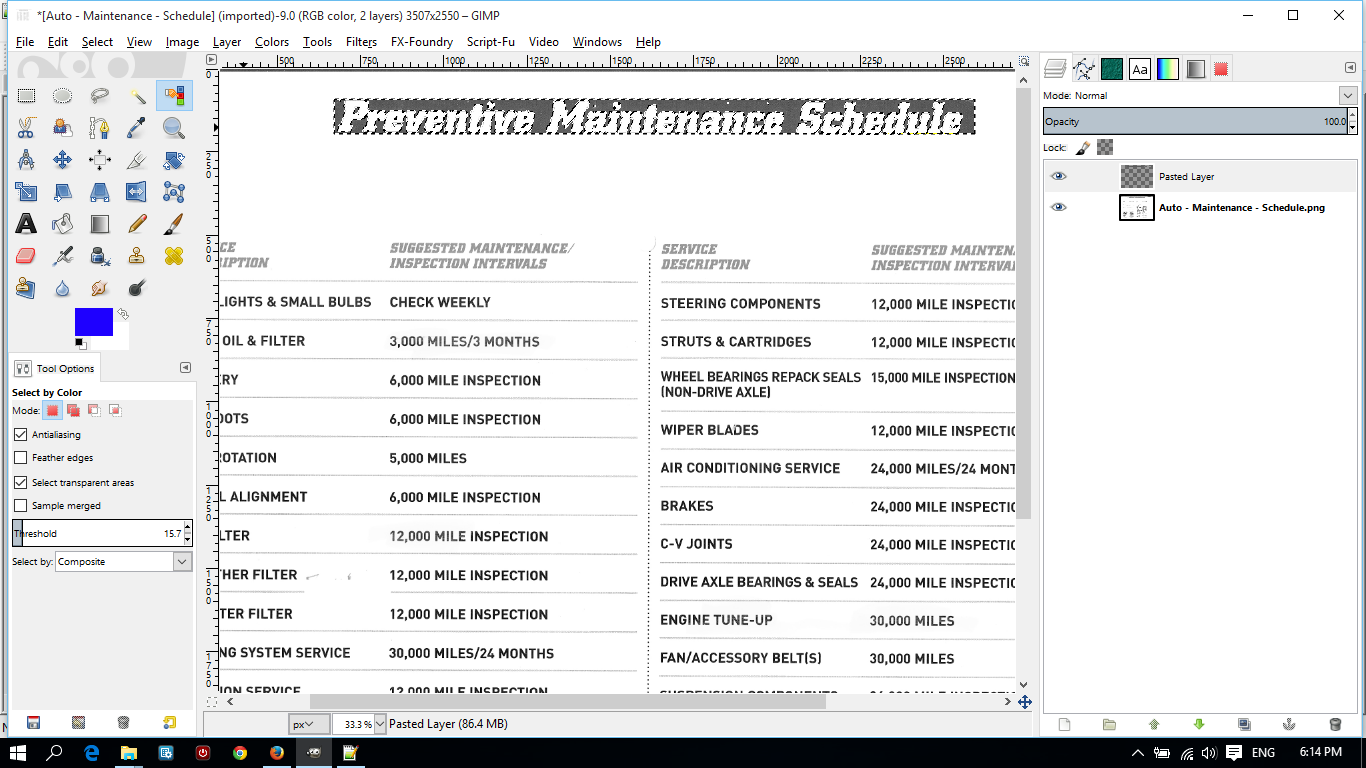Enable the Sample merged checkbox
This screenshot has height=768, width=1366.
pos(21,506)
